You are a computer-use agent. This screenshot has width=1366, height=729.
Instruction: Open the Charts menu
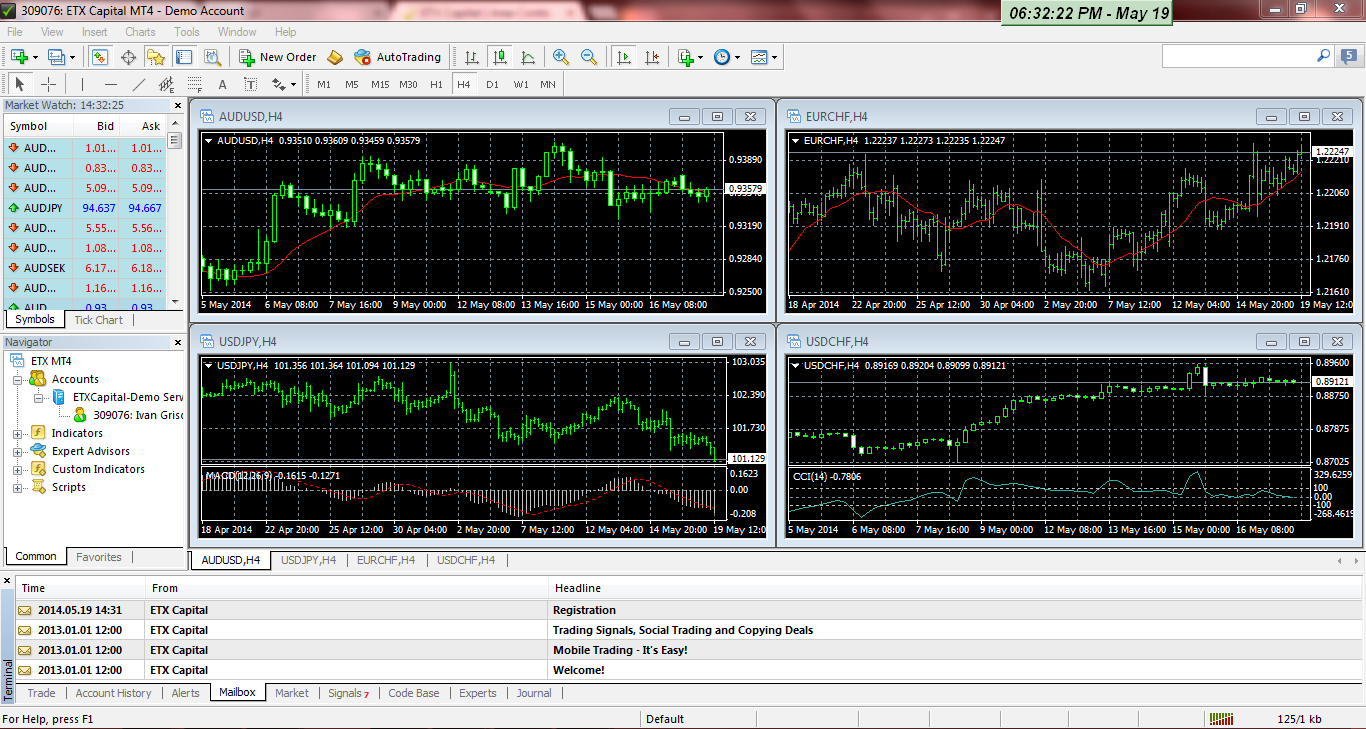tap(140, 32)
